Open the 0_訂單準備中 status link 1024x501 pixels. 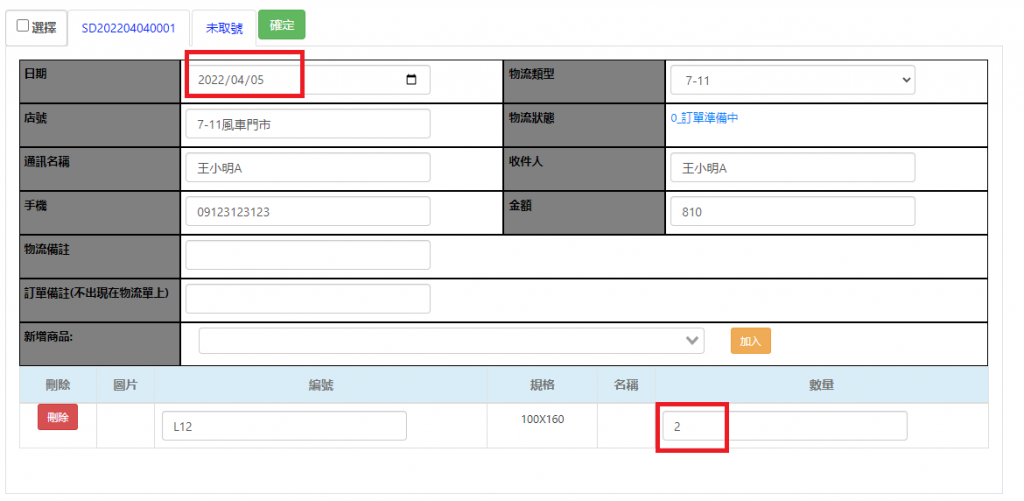(705, 118)
